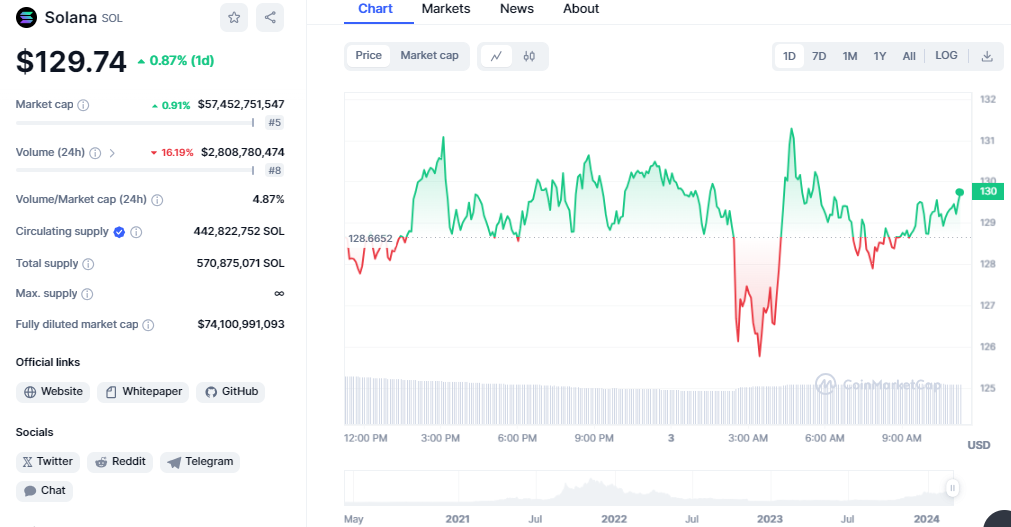Click the 570,875,071 SOL total supply
The width and height of the screenshot is (1011, 527).
pyautogui.click(x=240, y=263)
